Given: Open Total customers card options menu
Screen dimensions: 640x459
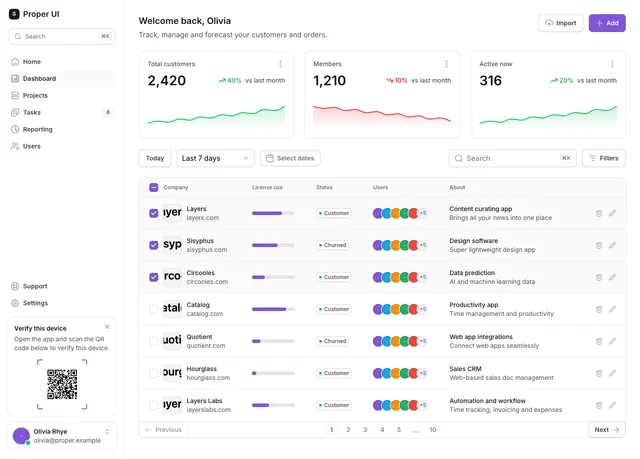Looking at the screenshot, I should tap(280, 64).
